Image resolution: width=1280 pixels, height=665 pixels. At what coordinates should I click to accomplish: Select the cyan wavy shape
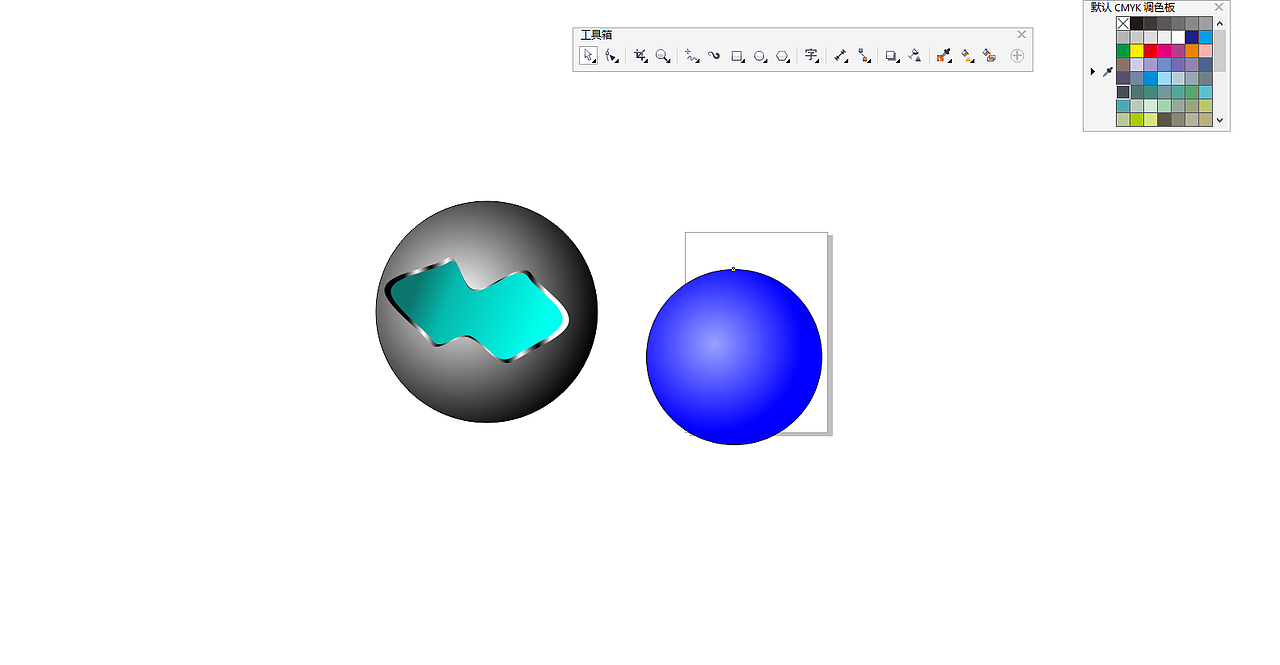(x=475, y=311)
